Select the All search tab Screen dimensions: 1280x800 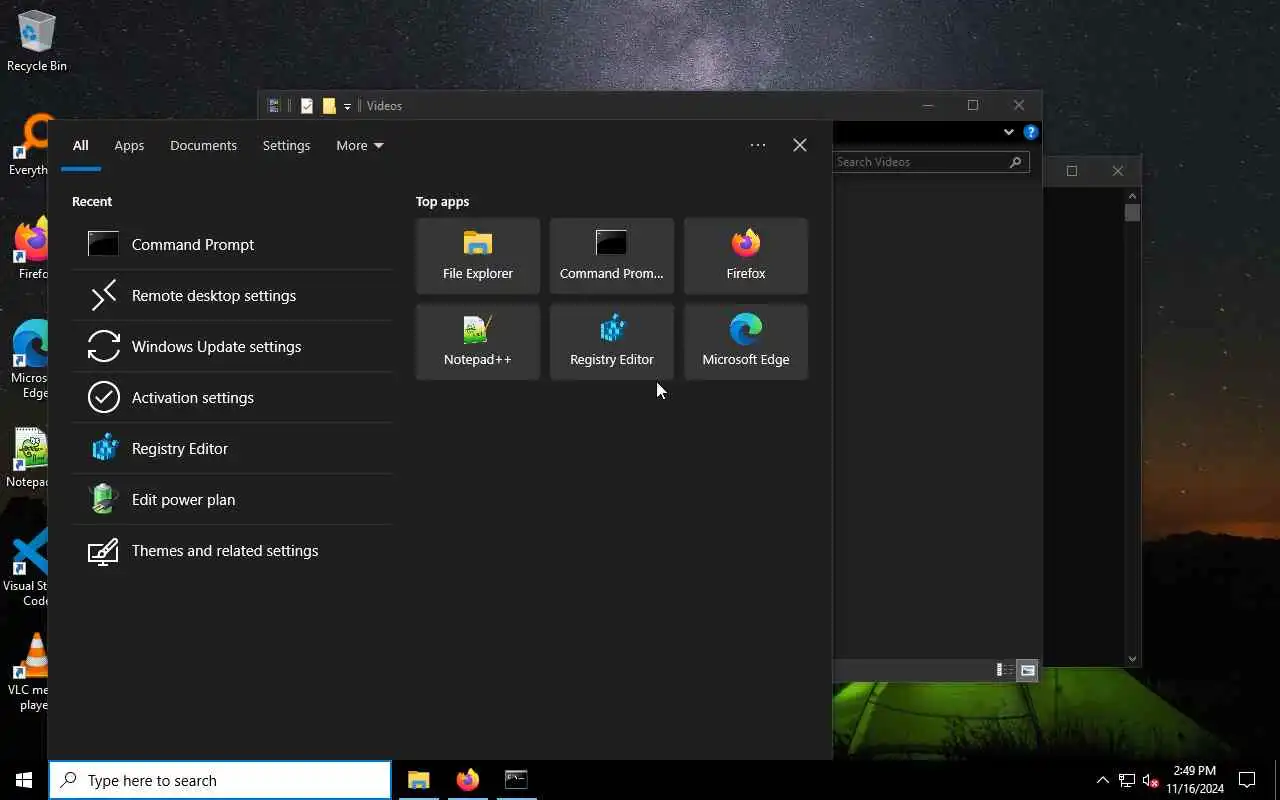81,146
